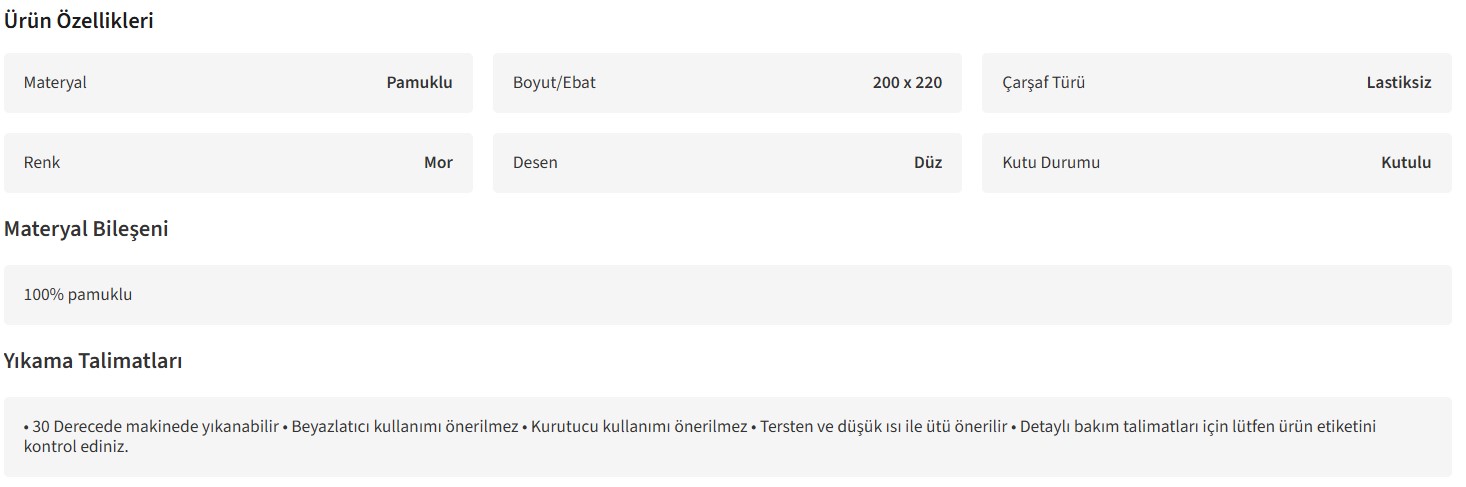Click the Ürün Özellikleri heading

[79, 21]
